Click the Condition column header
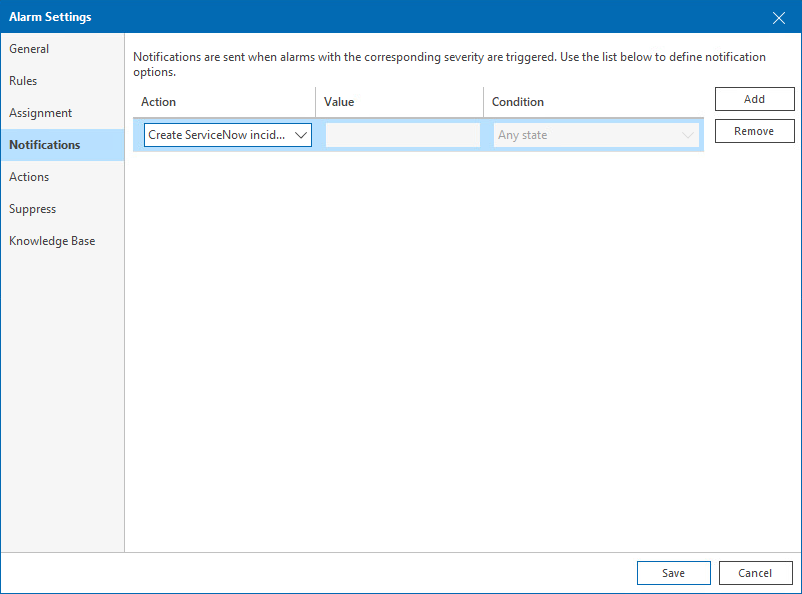This screenshot has height=594, width=802. pos(594,102)
